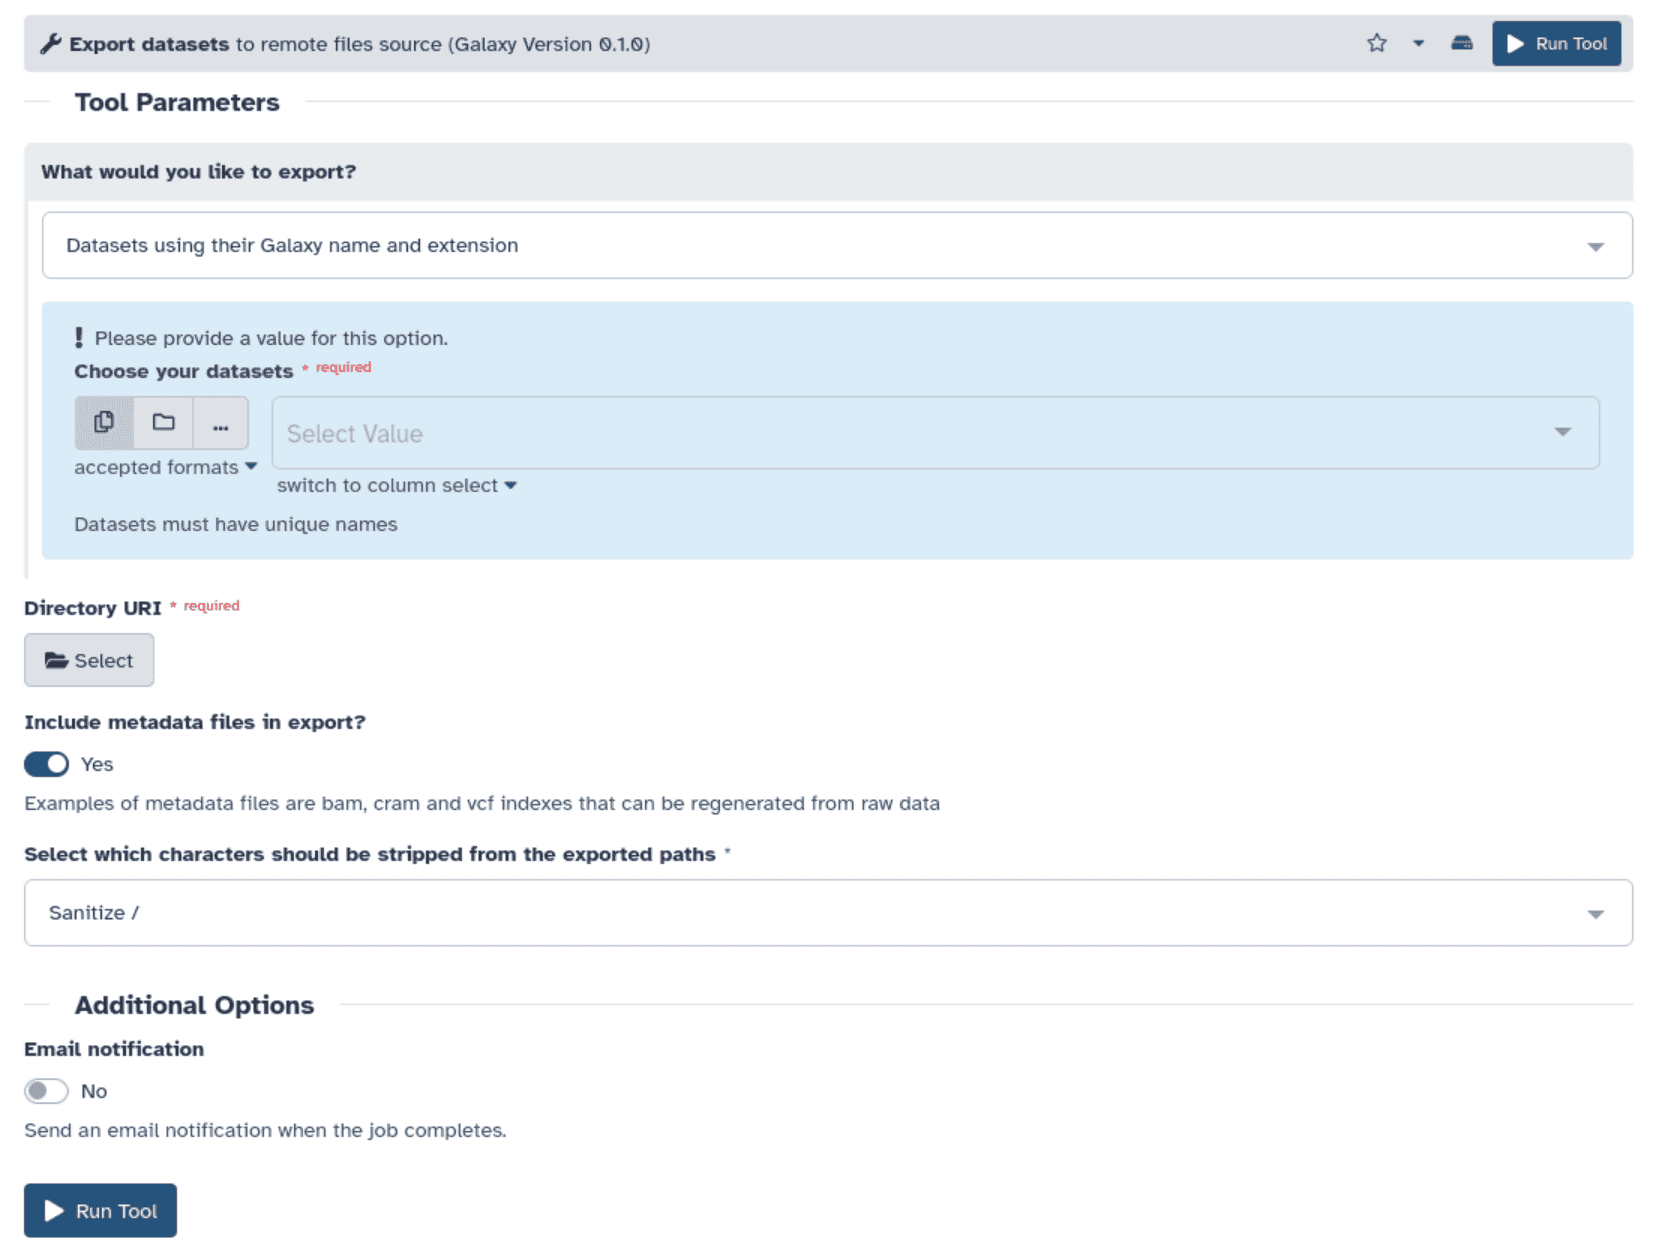The image size is (1653, 1251).
Task: Open the tool version selector caret
Action: click(1418, 43)
